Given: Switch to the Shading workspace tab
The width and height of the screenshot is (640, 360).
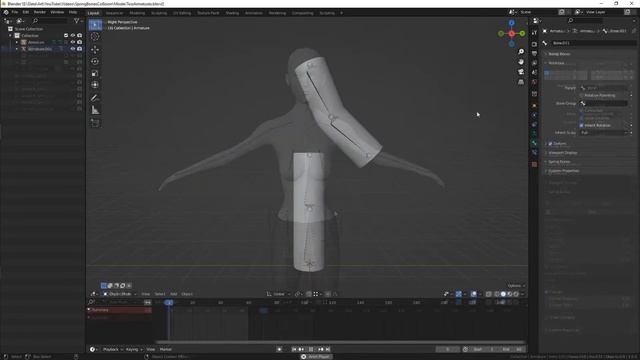Looking at the screenshot, I should click(232, 13).
